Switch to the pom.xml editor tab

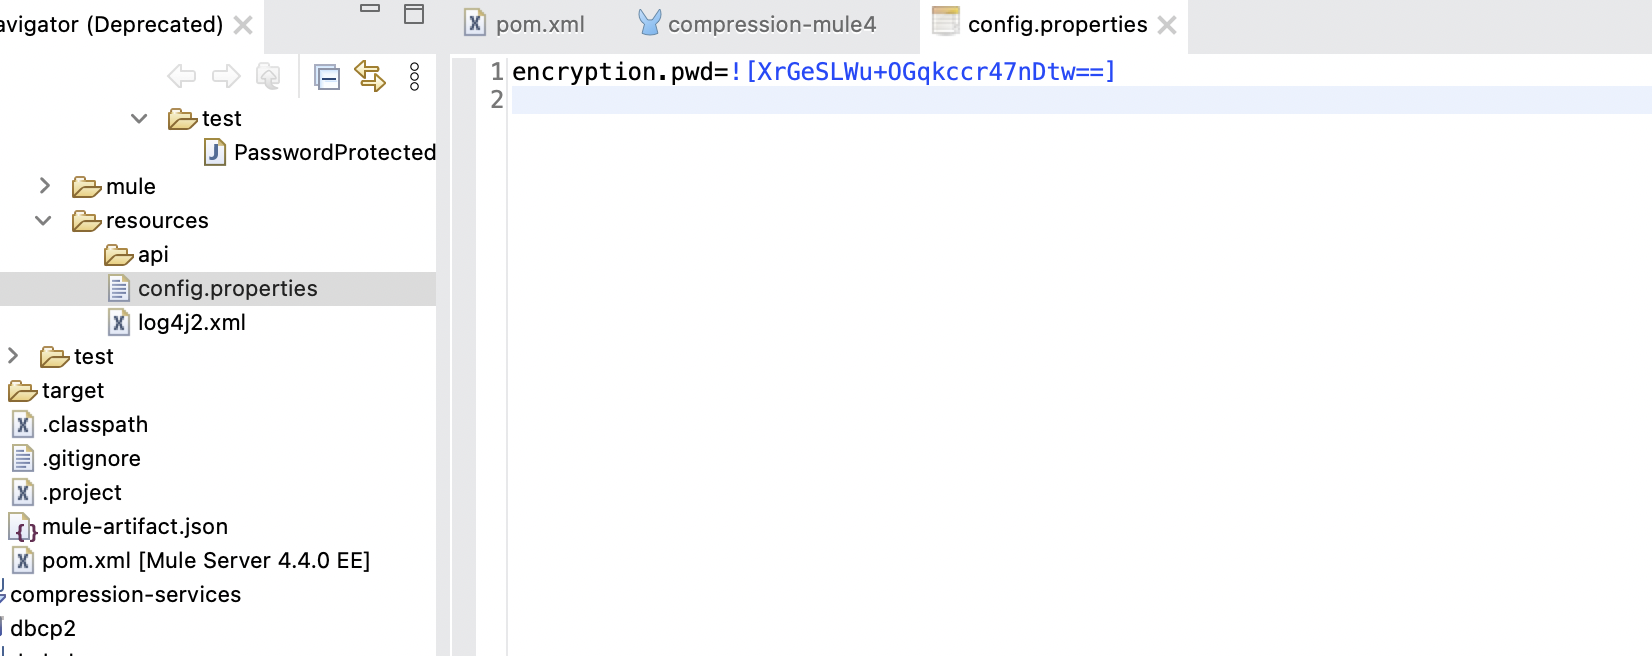tap(539, 25)
